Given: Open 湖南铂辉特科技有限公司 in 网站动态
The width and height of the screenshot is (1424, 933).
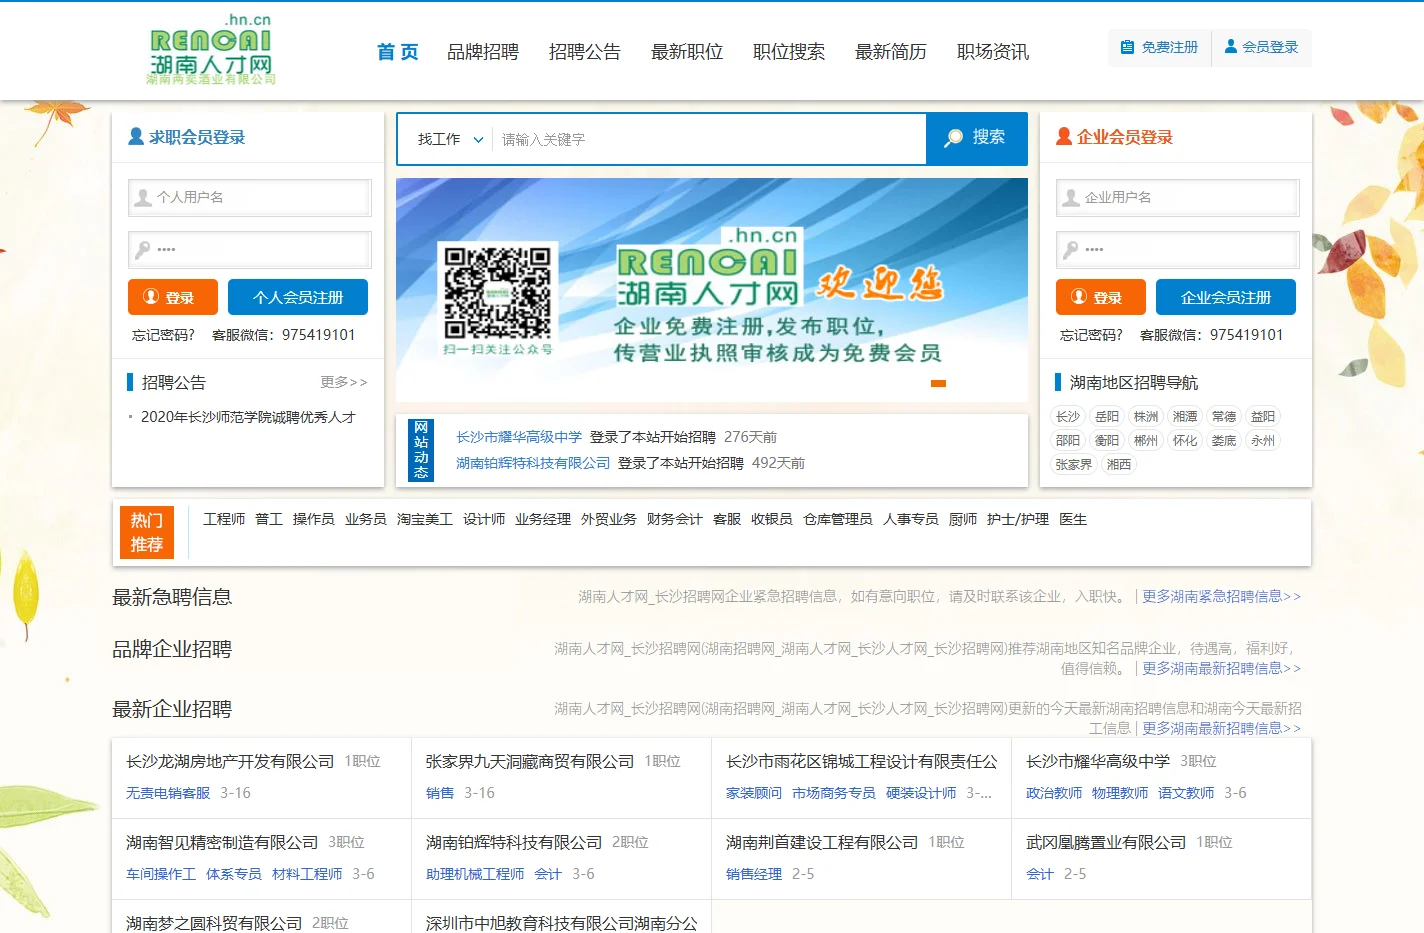Looking at the screenshot, I should pyautogui.click(x=533, y=463).
